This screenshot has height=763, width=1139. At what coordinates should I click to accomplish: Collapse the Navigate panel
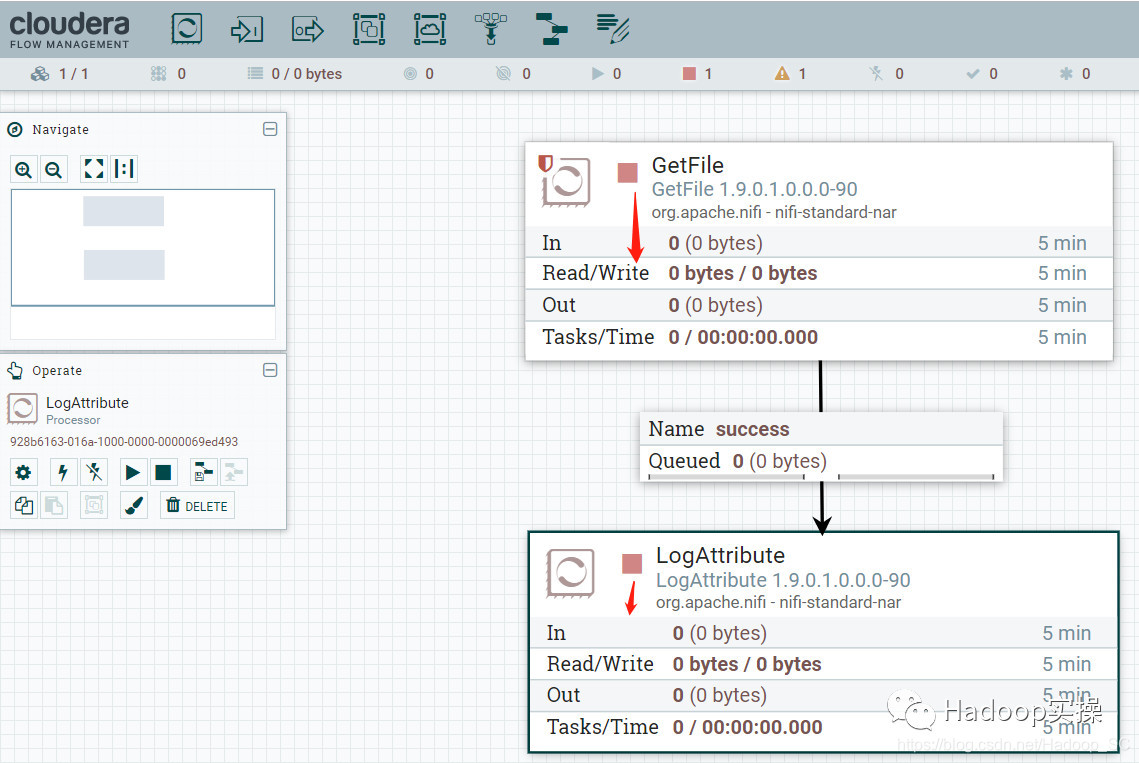(x=270, y=129)
